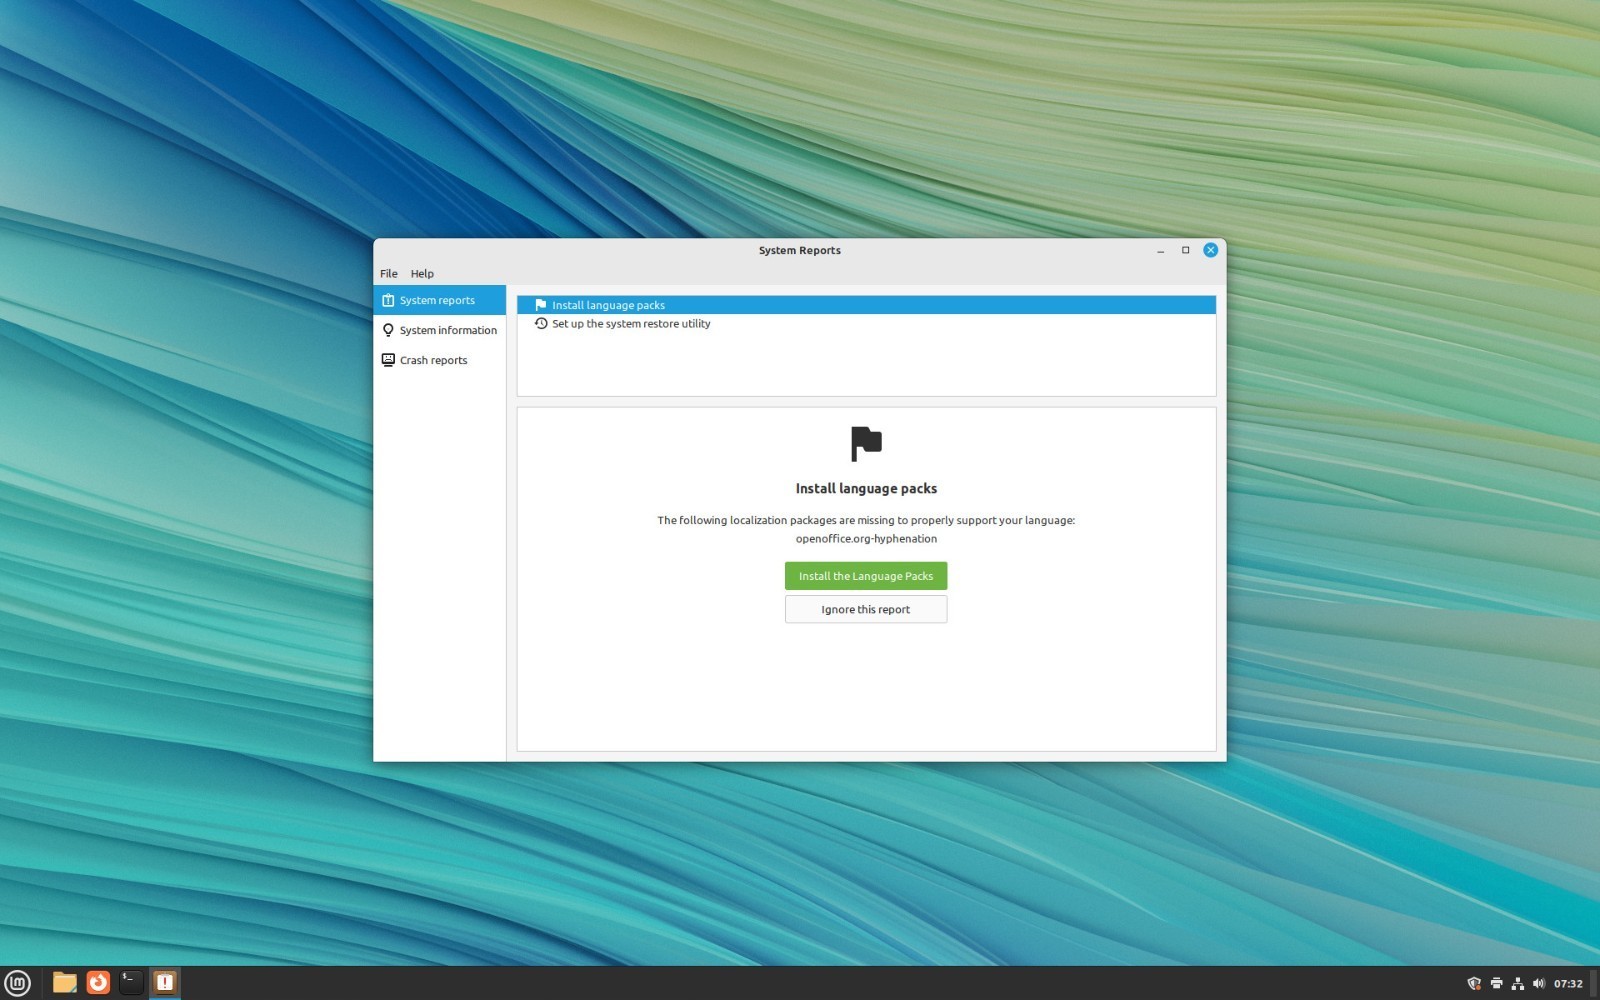The height and width of the screenshot is (1000, 1600).
Task: Launch the file manager from the taskbar
Action: pyautogui.click(x=65, y=983)
